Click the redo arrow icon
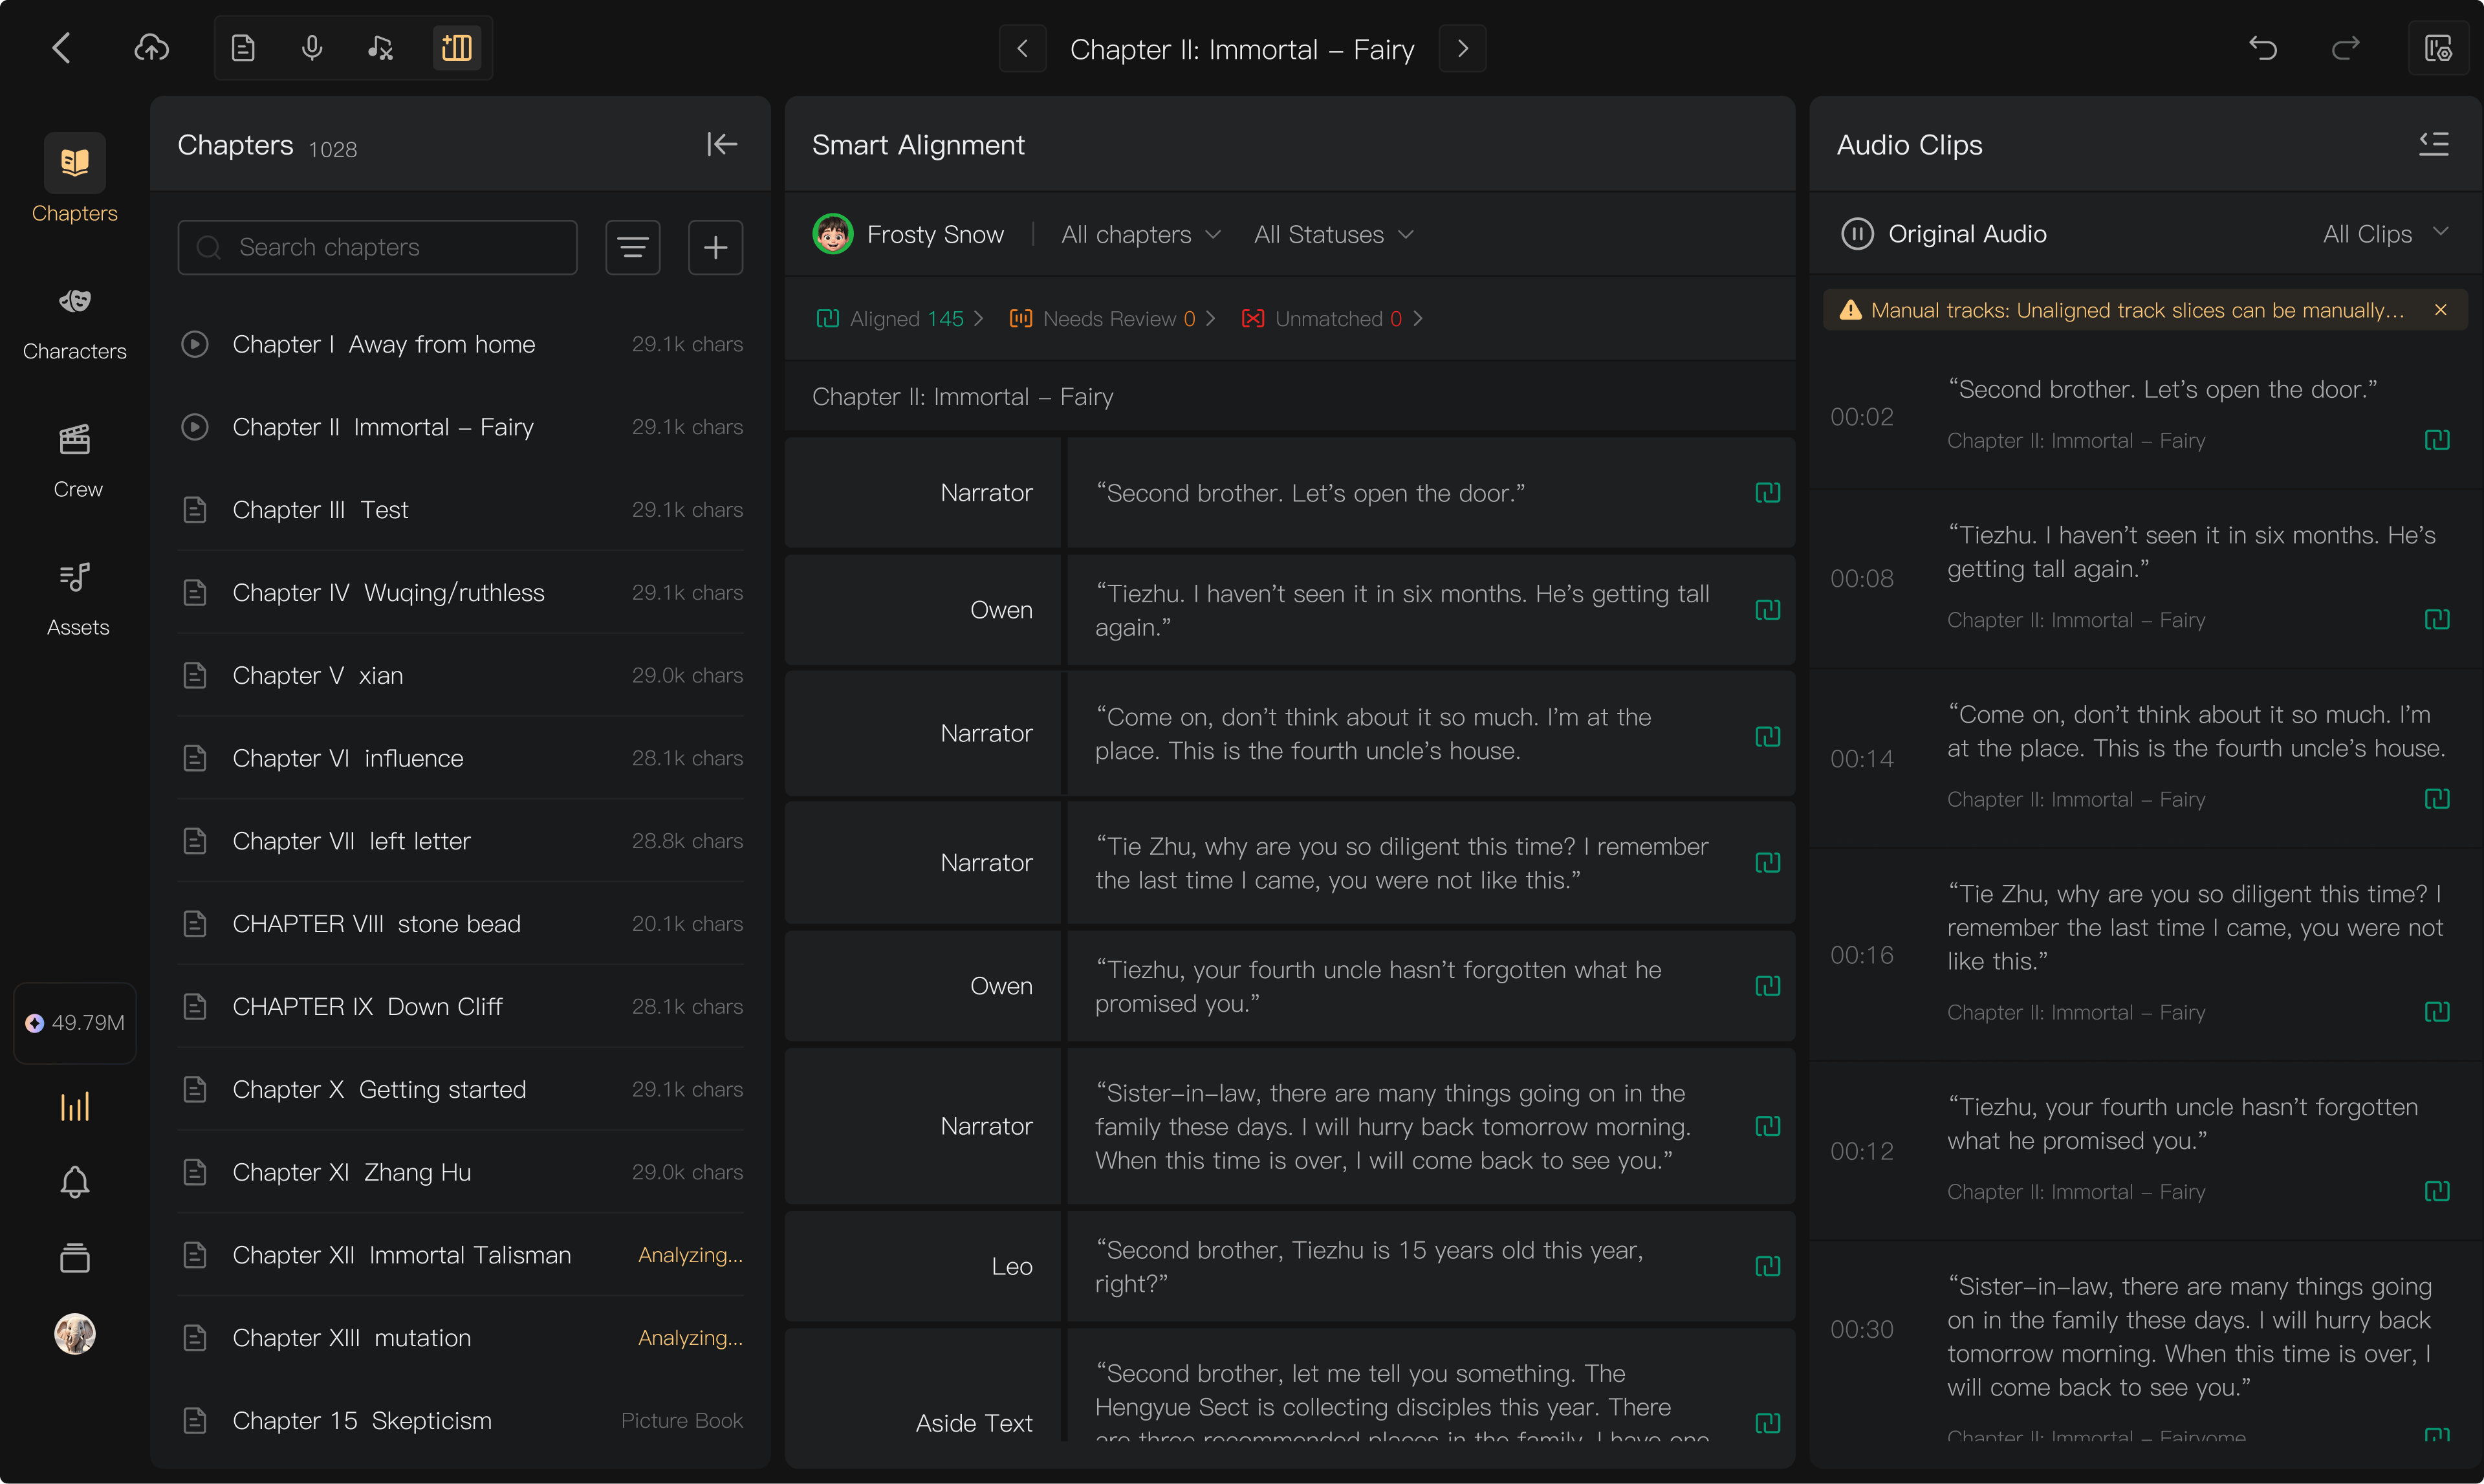The width and height of the screenshot is (2484, 1484). pos(2346,48)
